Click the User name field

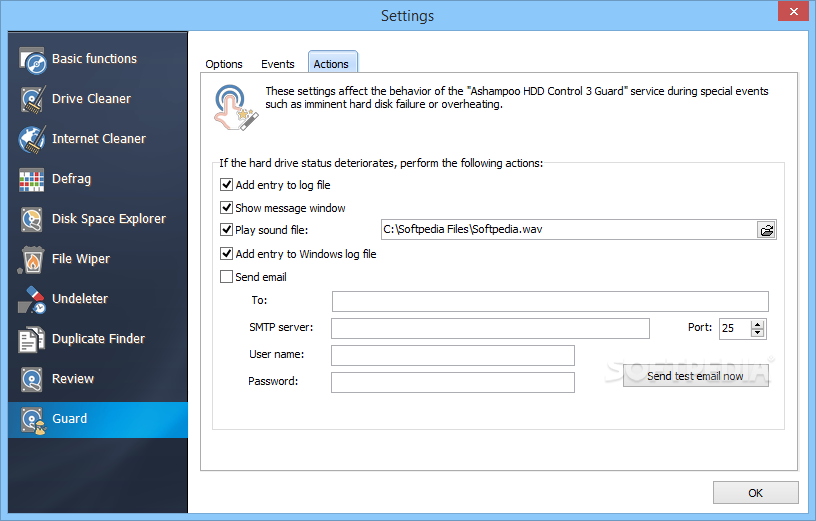(x=453, y=355)
